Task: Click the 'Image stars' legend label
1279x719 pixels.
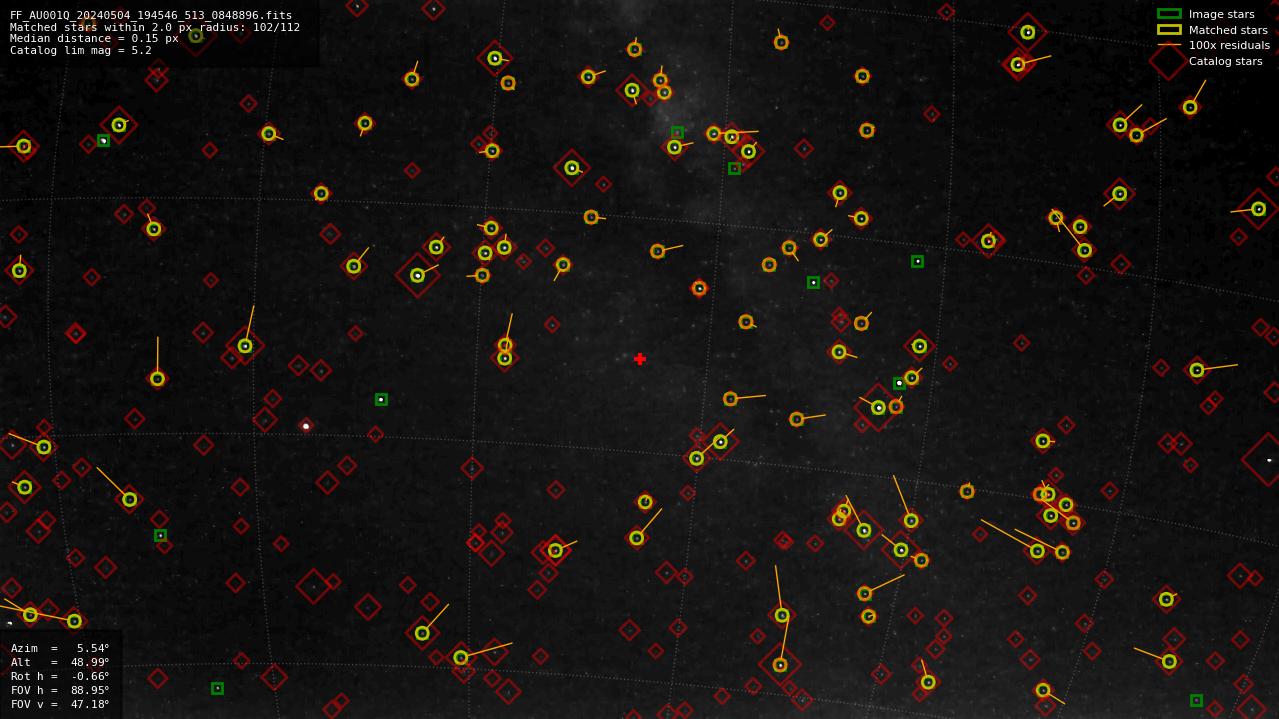Action: 1221,15
